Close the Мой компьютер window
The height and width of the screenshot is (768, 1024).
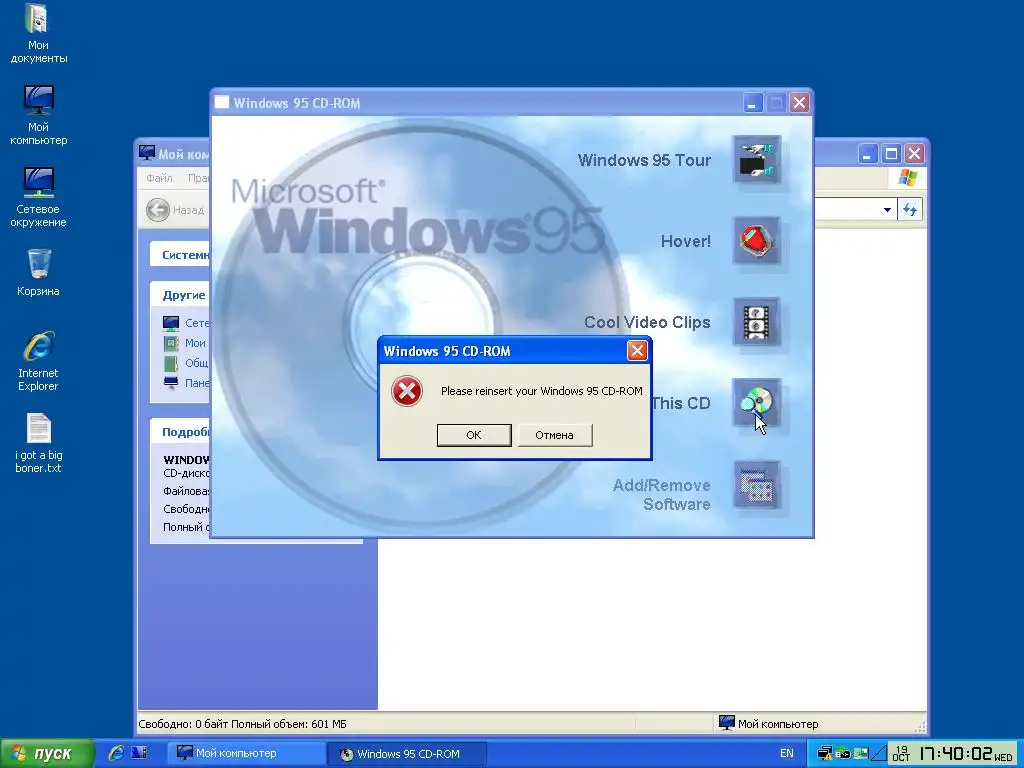914,153
